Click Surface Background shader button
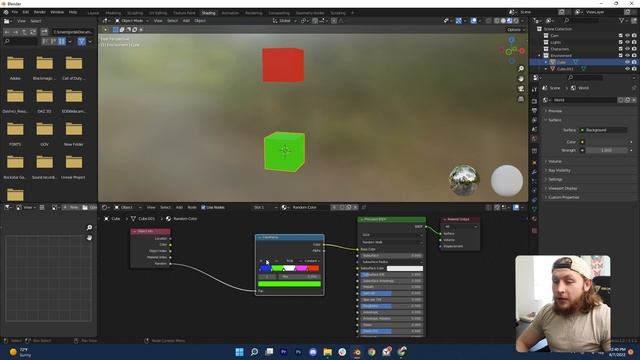Viewport: 640px width, 360px height. (x=604, y=130)
